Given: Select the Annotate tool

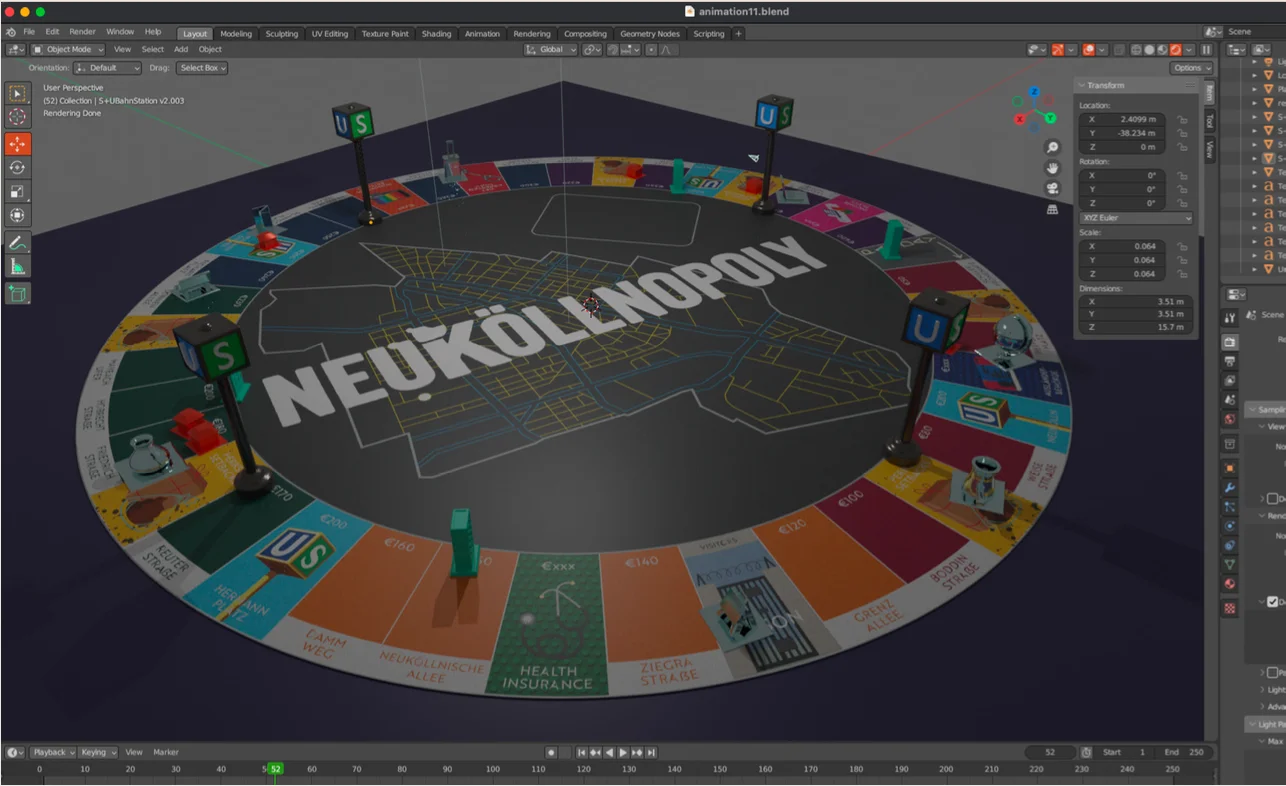Looking at the screenshot, I should [17, 243].
